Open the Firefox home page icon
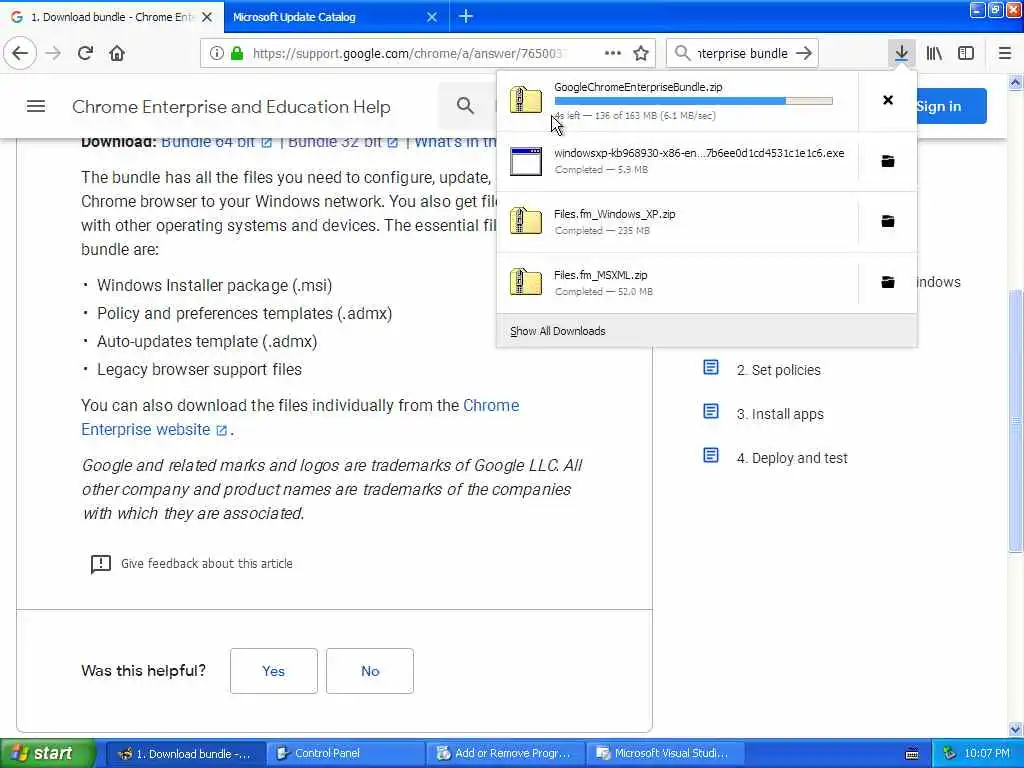This screenshot has height=768, width=1024. tap(117, 53)
